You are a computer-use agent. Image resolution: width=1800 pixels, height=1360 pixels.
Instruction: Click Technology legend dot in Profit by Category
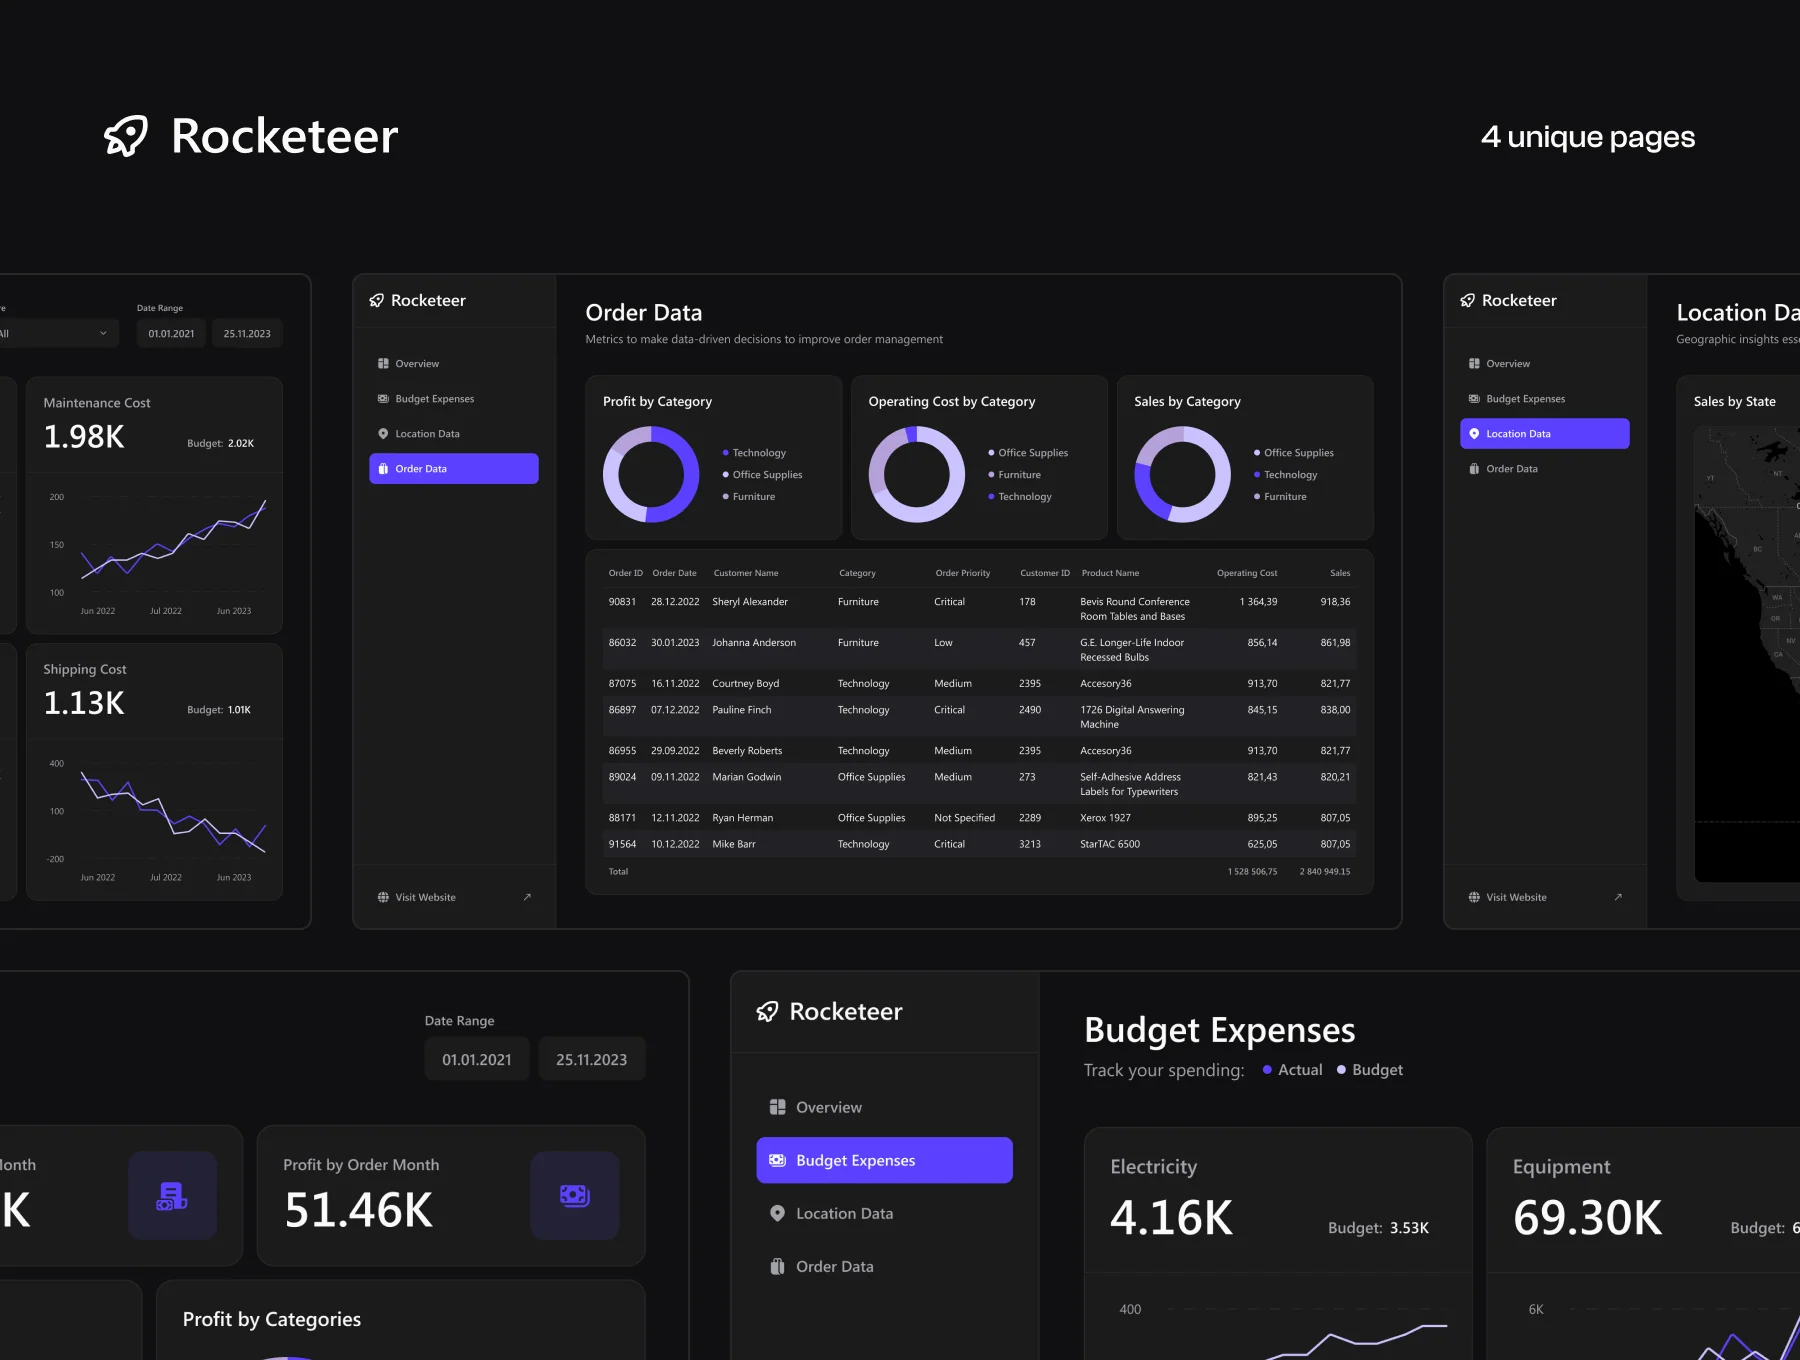726,454
